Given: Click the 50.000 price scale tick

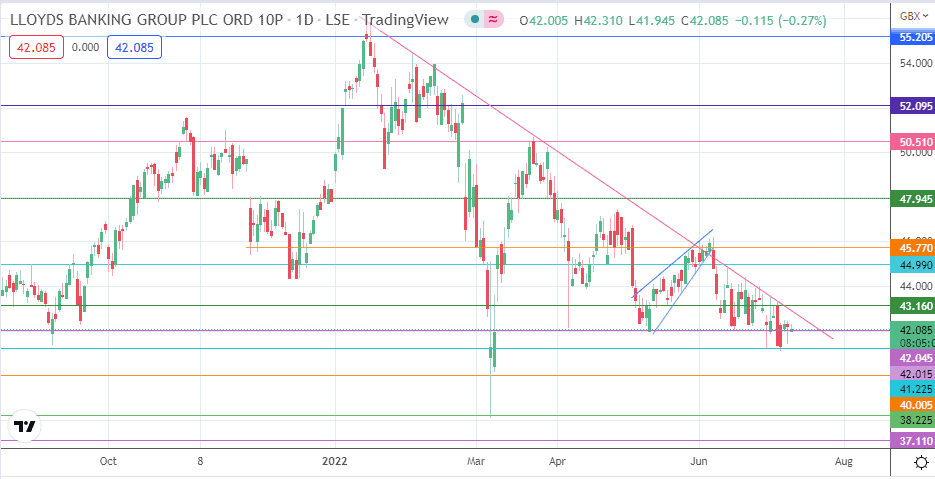Looking at the screenshot, I should click(x=914, y=153).
